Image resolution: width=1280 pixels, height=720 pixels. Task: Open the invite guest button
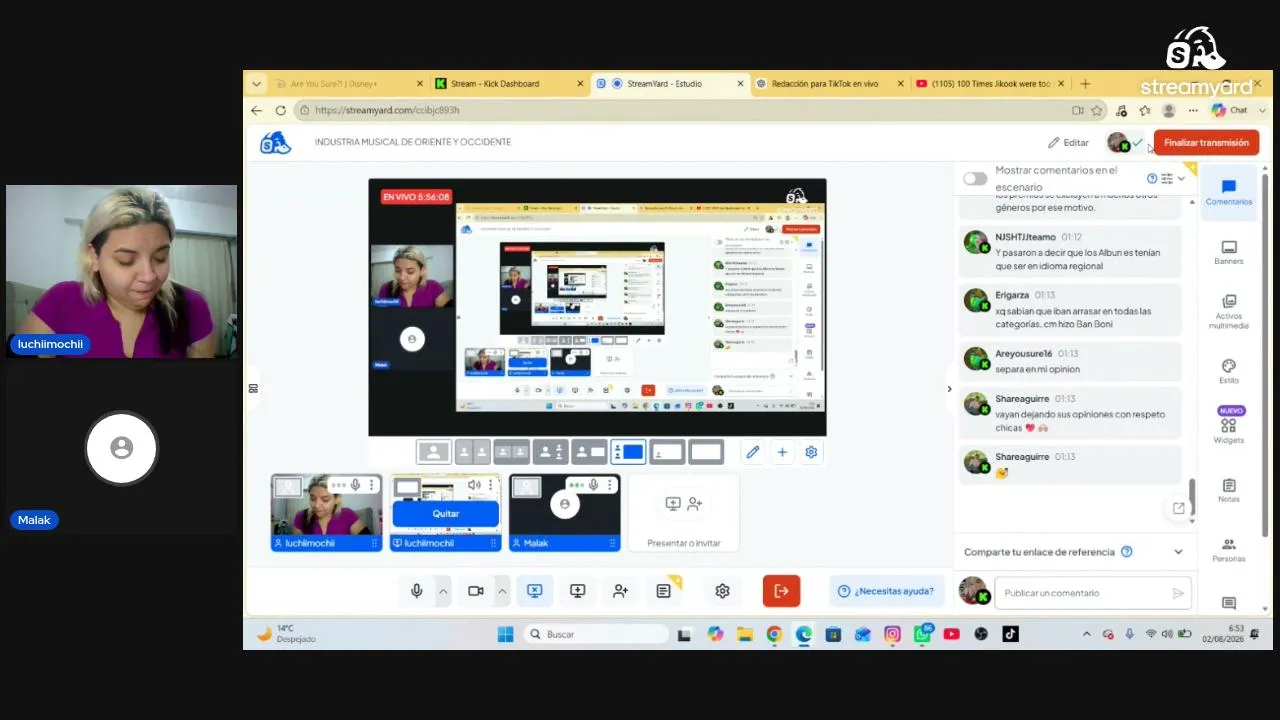[x=620, y=591]
